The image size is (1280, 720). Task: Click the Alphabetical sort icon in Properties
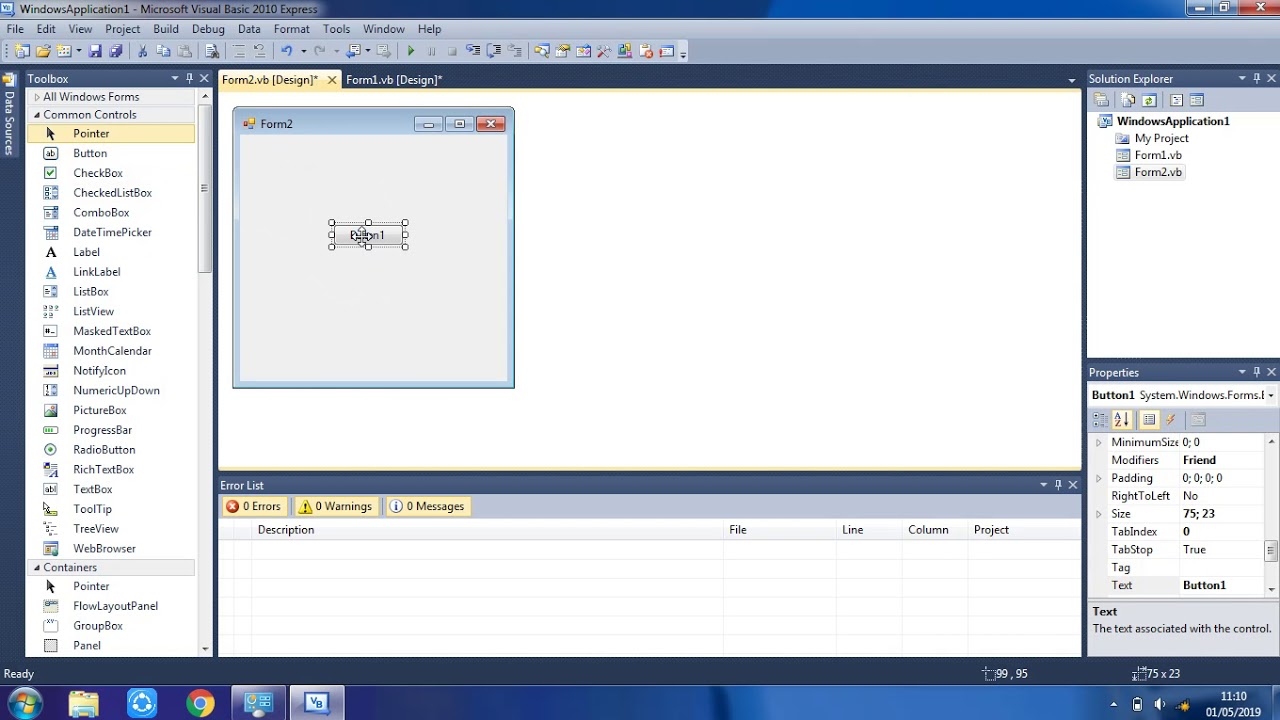coord(1122,420)
